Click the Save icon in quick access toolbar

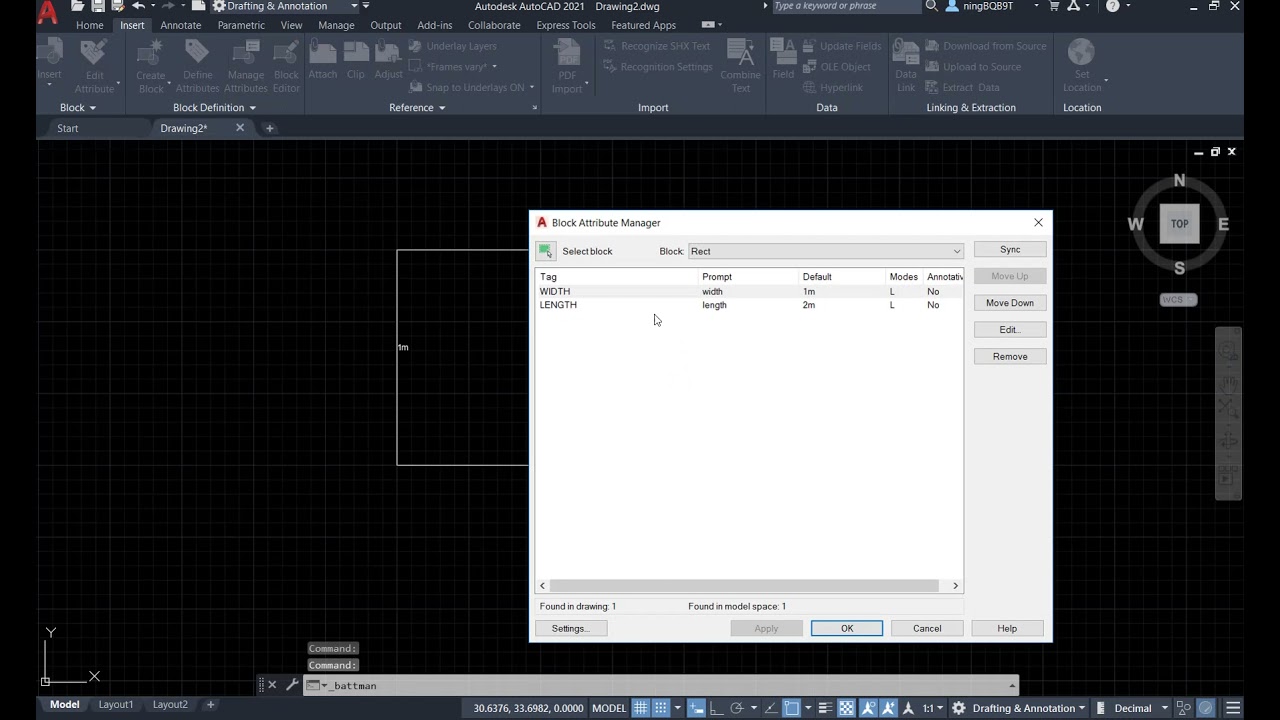pos(98,6)
